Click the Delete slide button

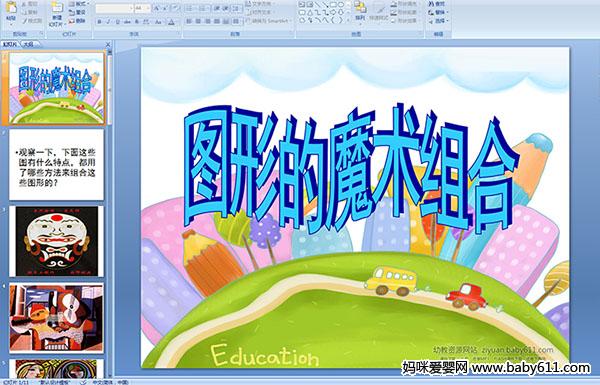77,21
